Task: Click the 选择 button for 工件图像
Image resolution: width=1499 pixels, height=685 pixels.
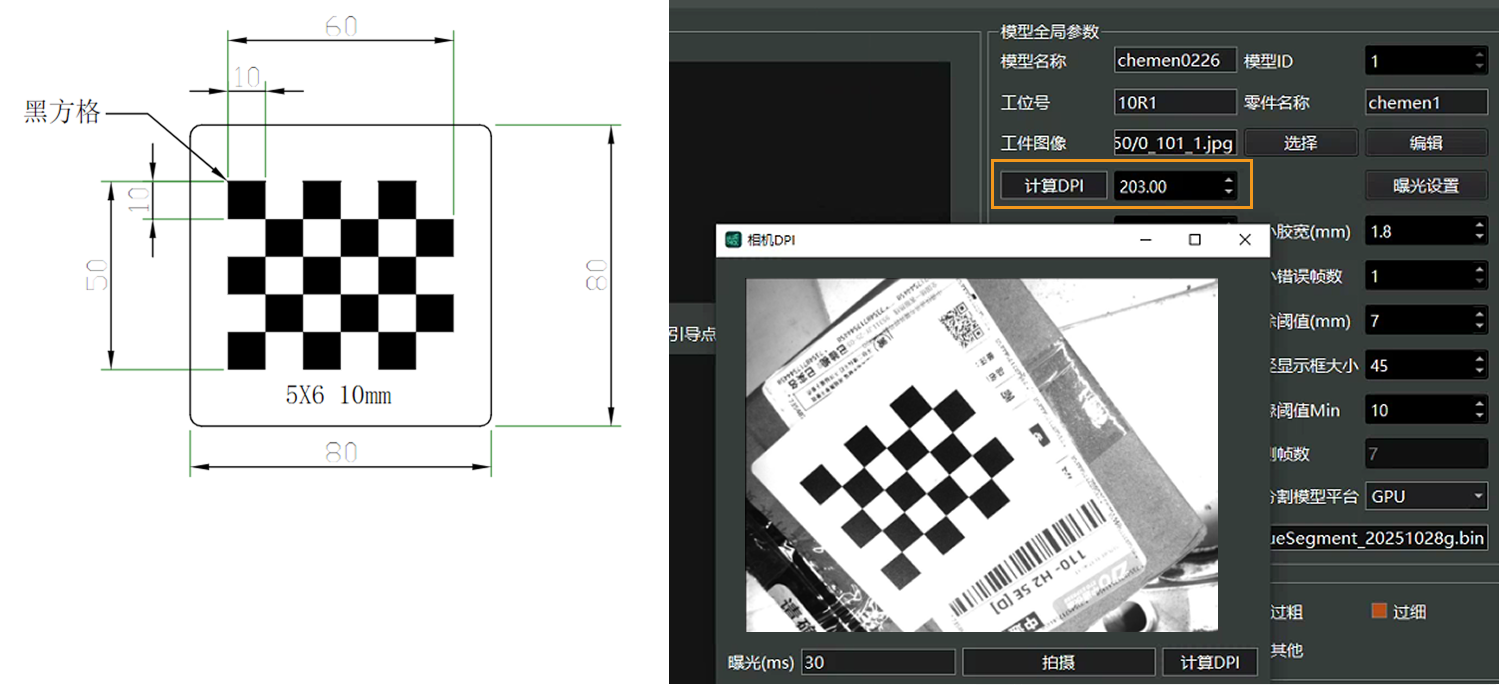Action: click(x=1300, y=143)
